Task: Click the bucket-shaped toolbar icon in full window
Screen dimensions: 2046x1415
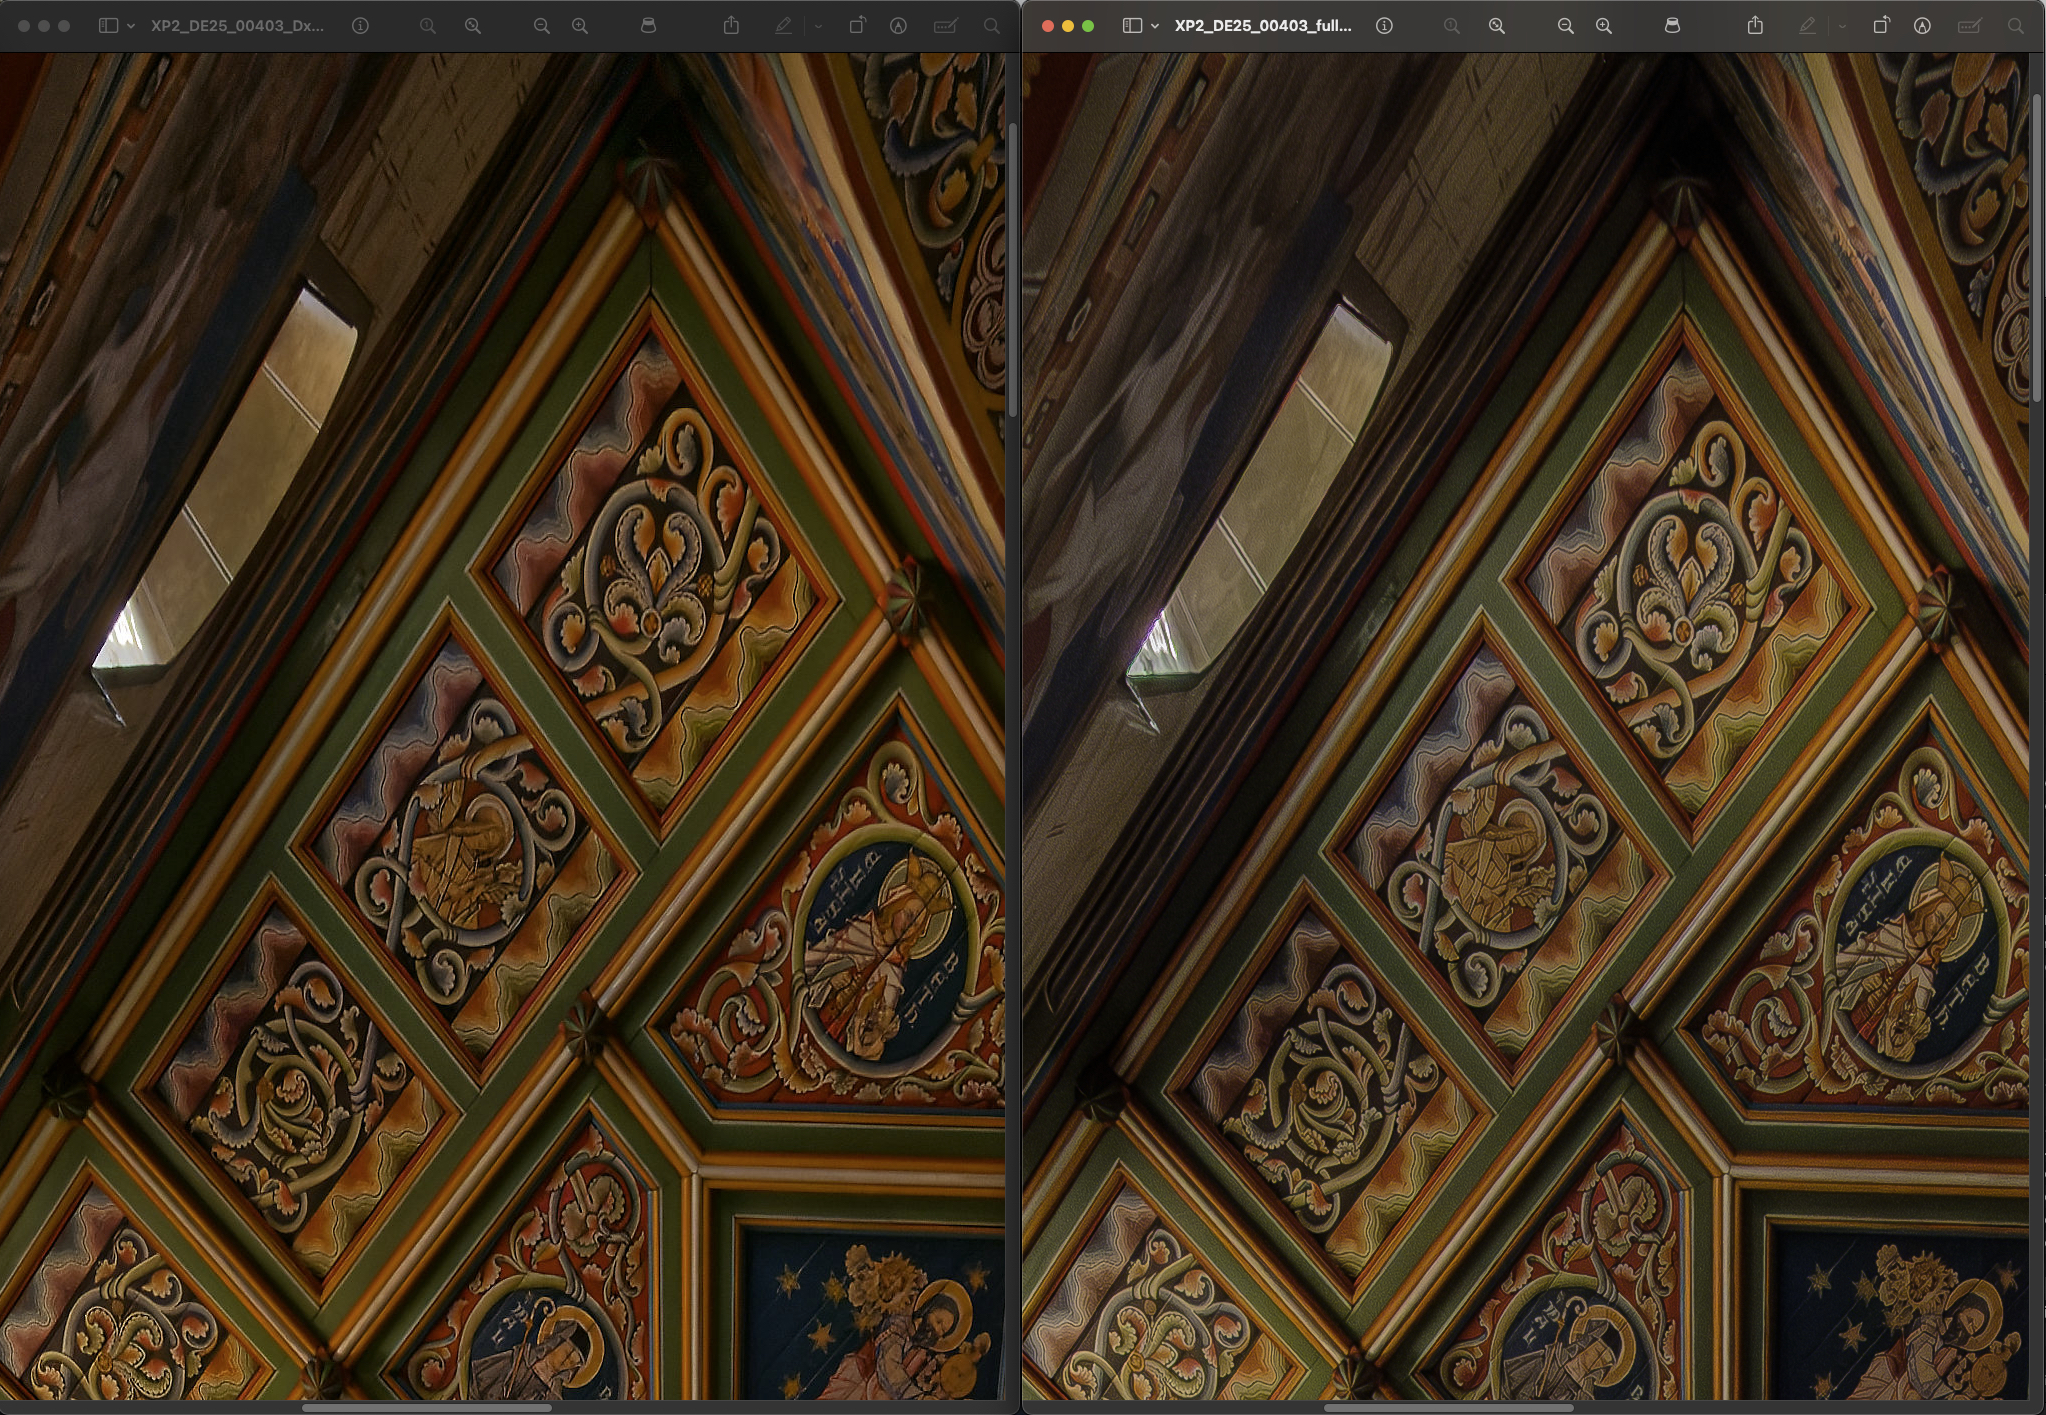Action: tap(1672, 26)
